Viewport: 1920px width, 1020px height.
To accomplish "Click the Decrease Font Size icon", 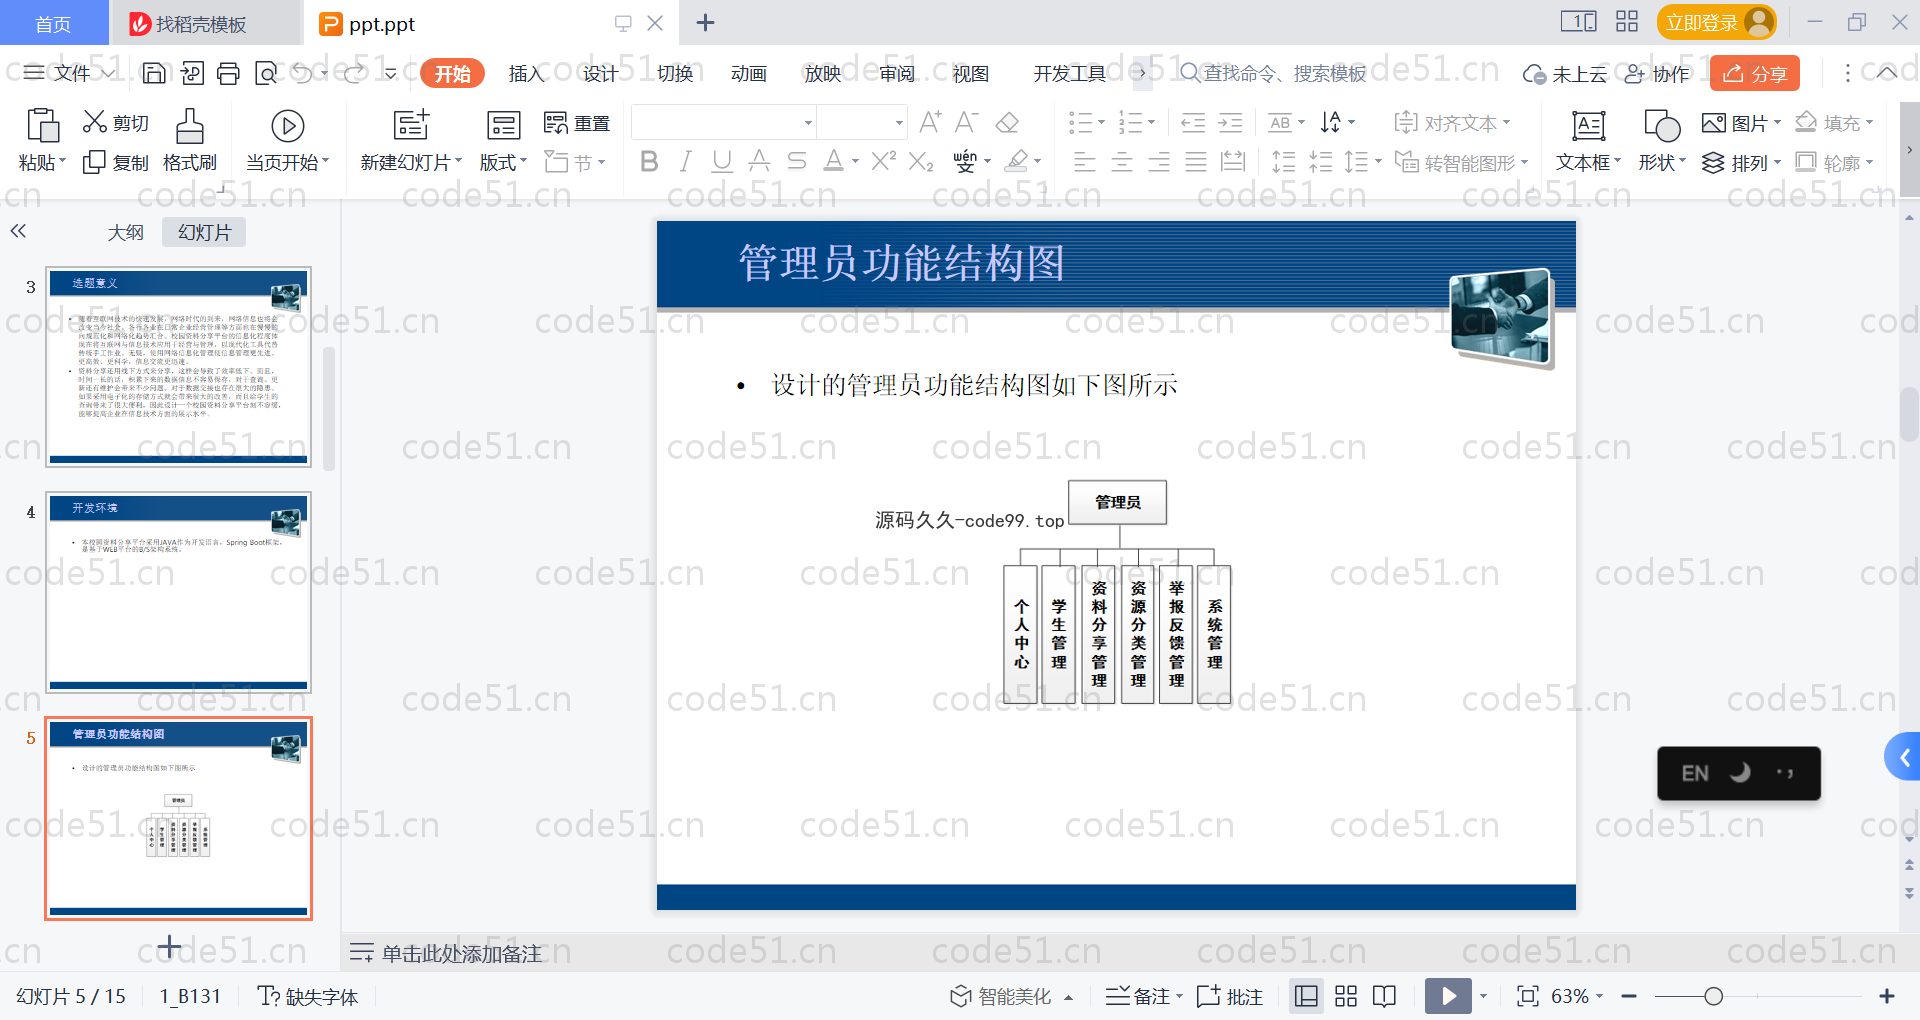I will coord(966,122).
